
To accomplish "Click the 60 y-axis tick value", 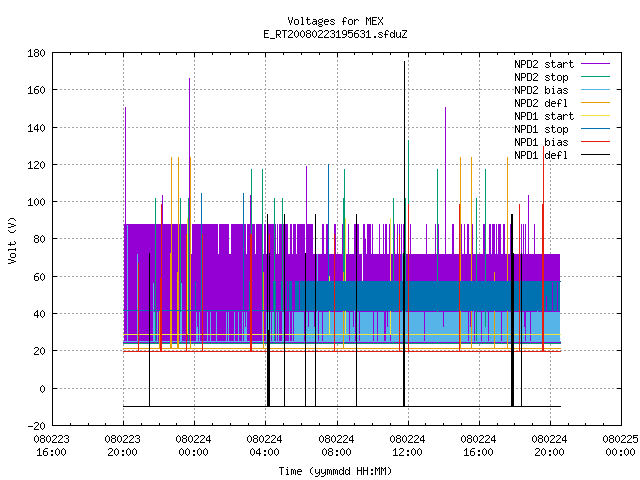I will click(x=39, y=277).
